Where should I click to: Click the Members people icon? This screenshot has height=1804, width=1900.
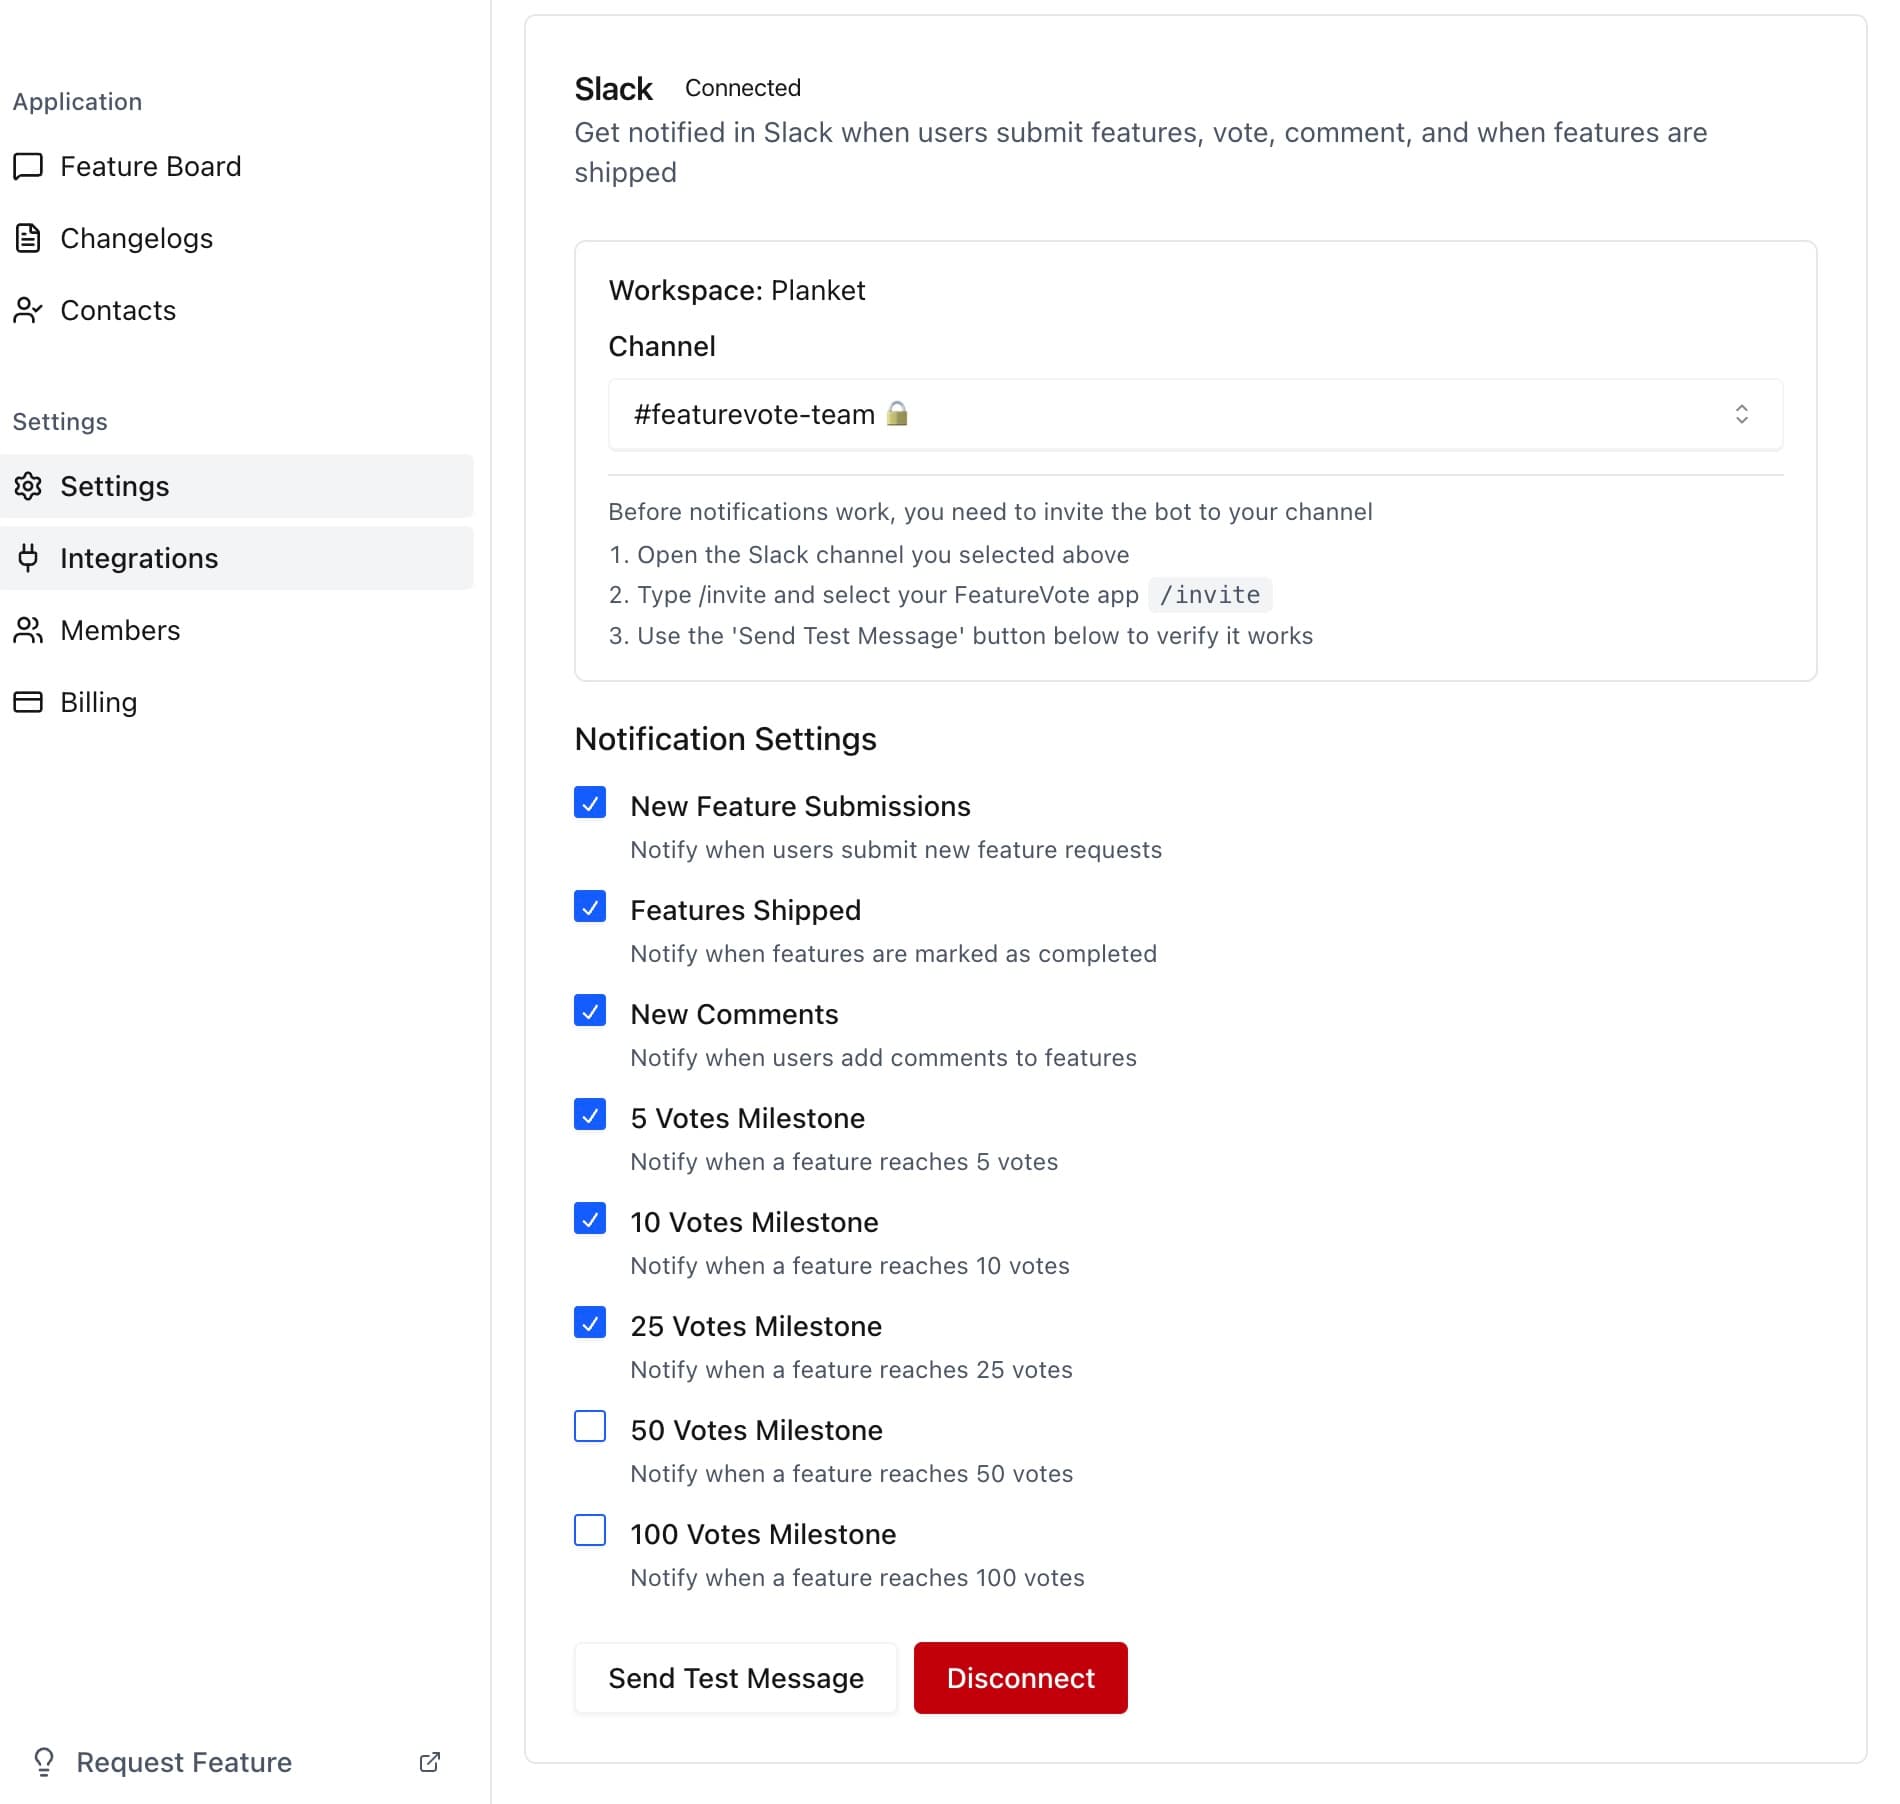28,630
